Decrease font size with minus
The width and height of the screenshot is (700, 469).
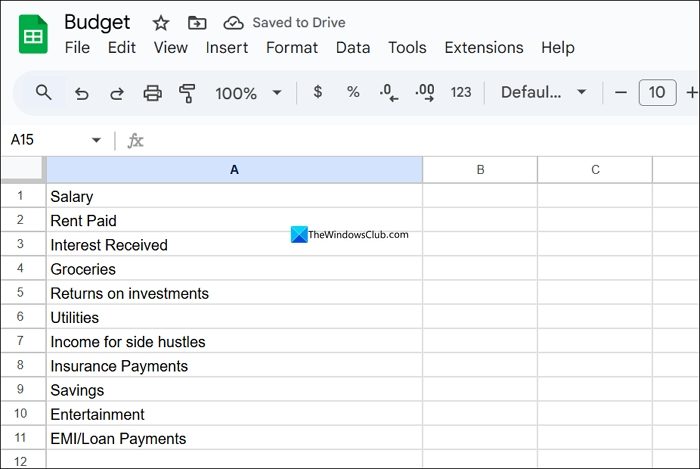click(621, 92)
